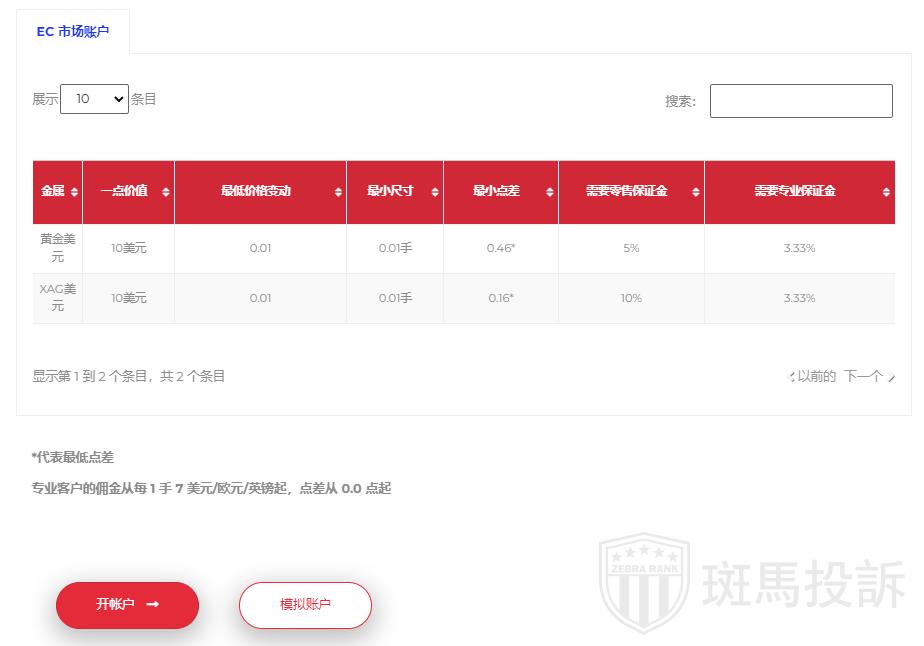Click the 需要零售保证金 header label
This screenshot has width=924, height=646.
click(x=626, y=191)
